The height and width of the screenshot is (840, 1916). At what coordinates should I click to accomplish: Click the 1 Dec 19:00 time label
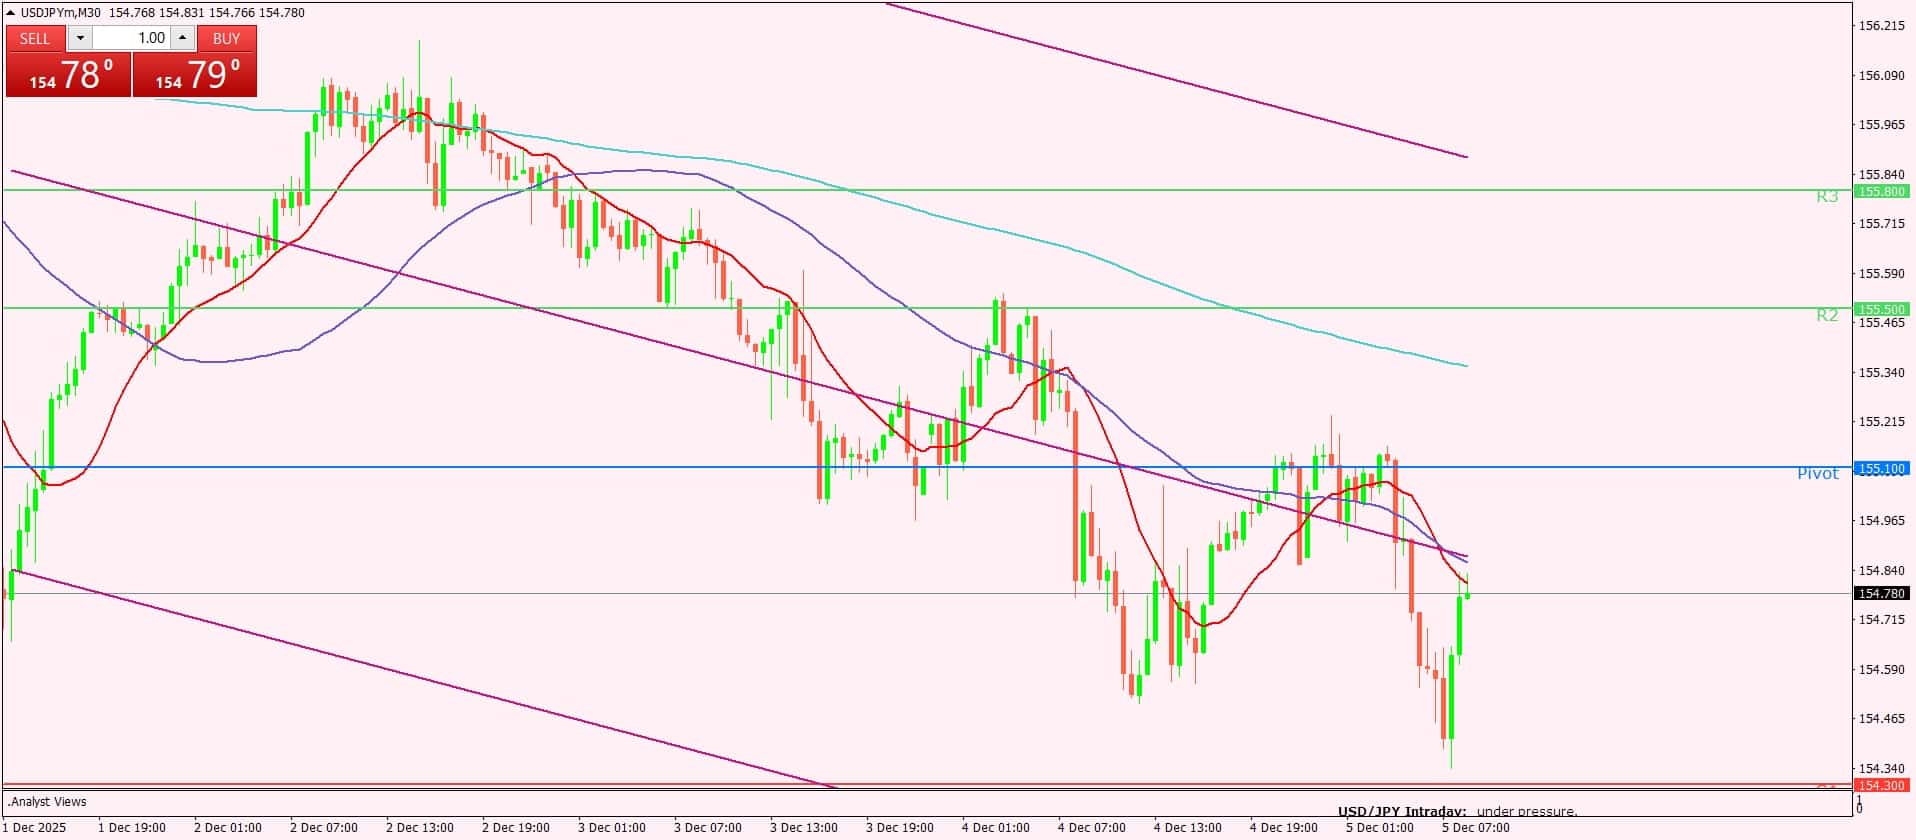pos(132,828)
